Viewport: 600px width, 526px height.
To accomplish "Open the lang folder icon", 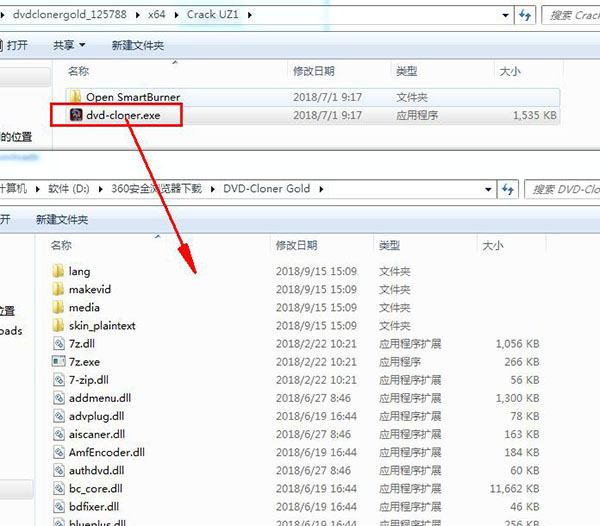I will pos(58,271).
